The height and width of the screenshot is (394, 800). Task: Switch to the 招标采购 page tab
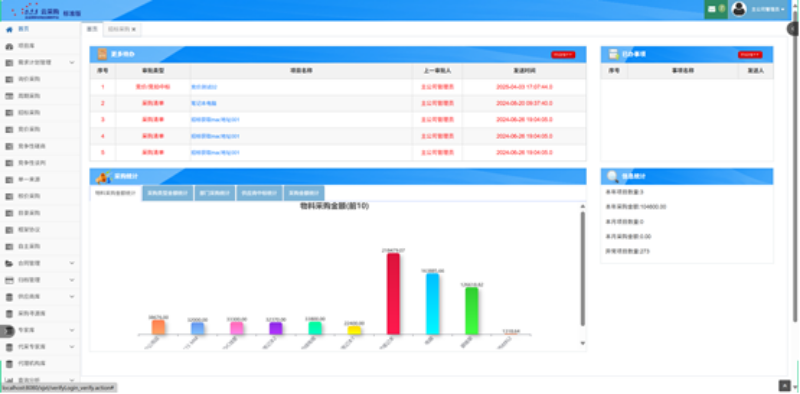(x=122, y=30)
